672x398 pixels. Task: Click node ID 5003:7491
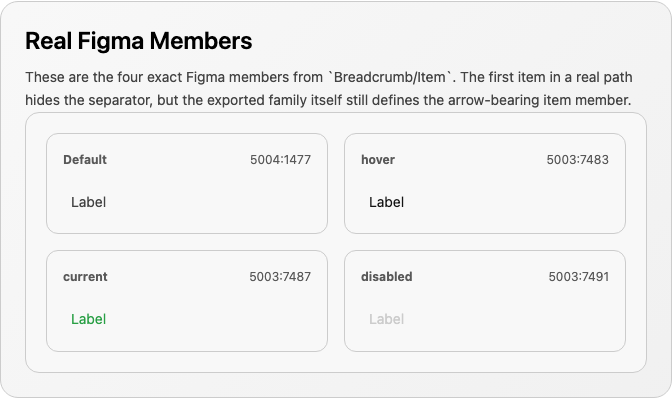[579, 277]
